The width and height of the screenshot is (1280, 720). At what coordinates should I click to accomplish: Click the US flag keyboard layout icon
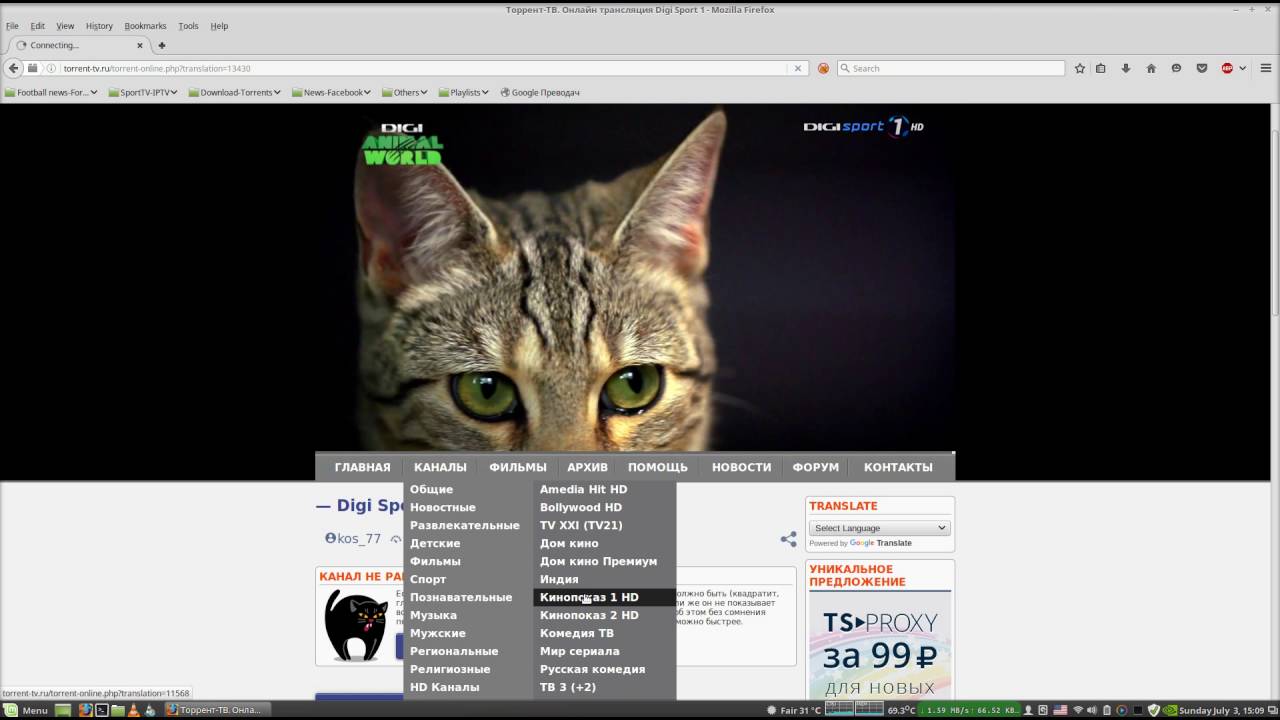point(1060,710)
